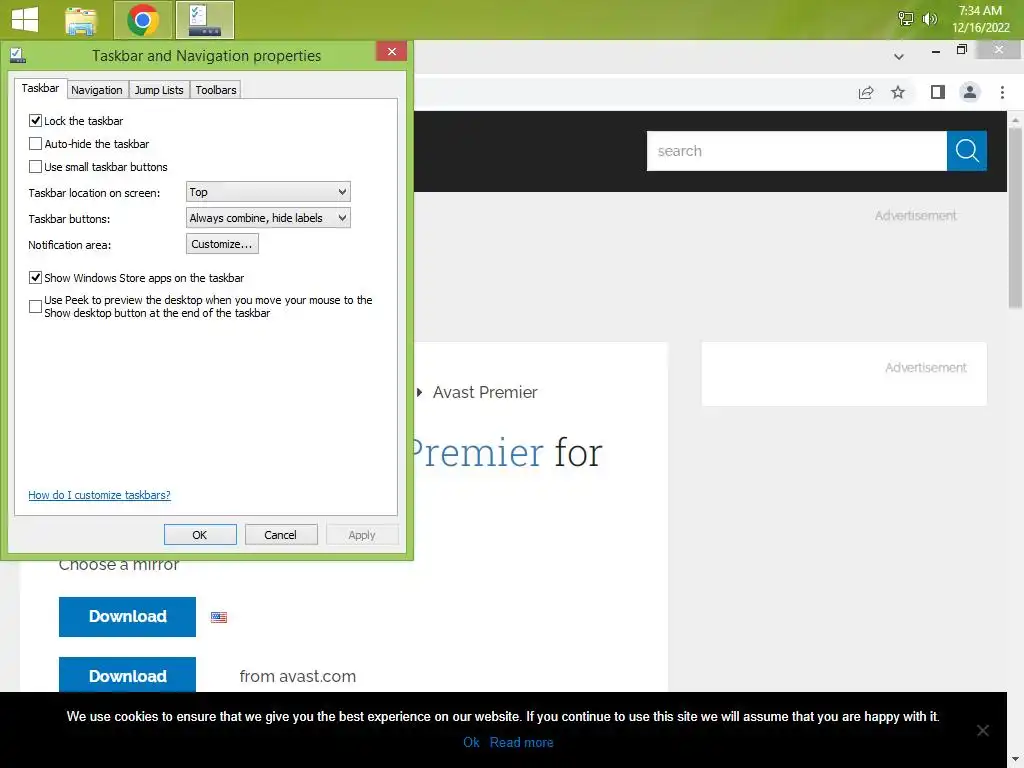The width and height of the screenshot is (1024, 768).
Task: Enable Use small taskbar buttons
Action: (x=35, y=166)
